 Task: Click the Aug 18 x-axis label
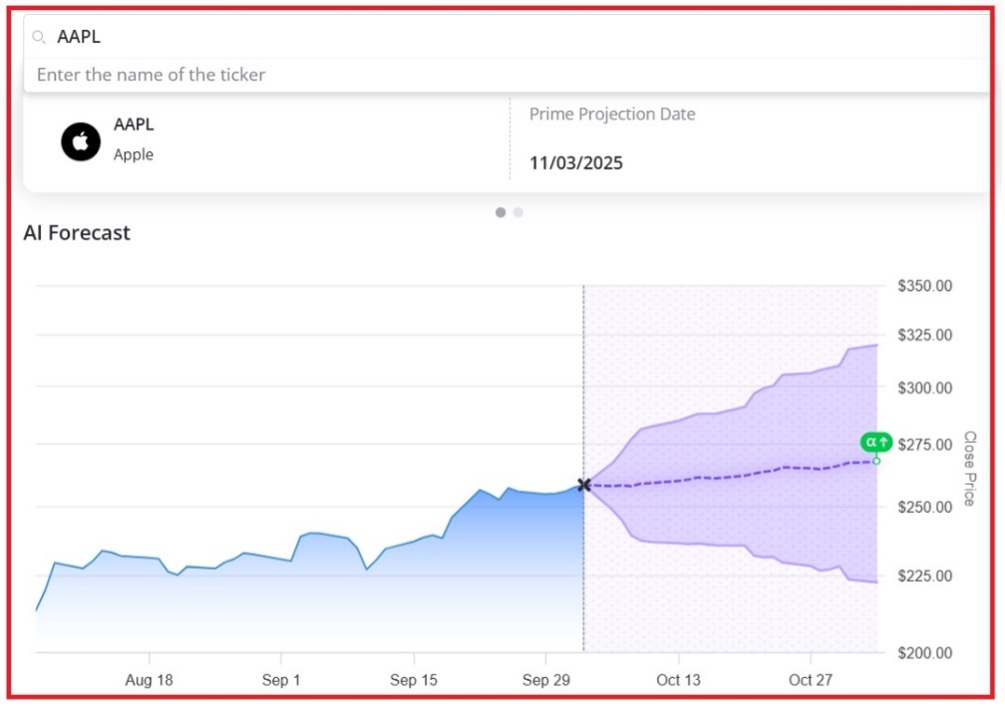[149, 680]
